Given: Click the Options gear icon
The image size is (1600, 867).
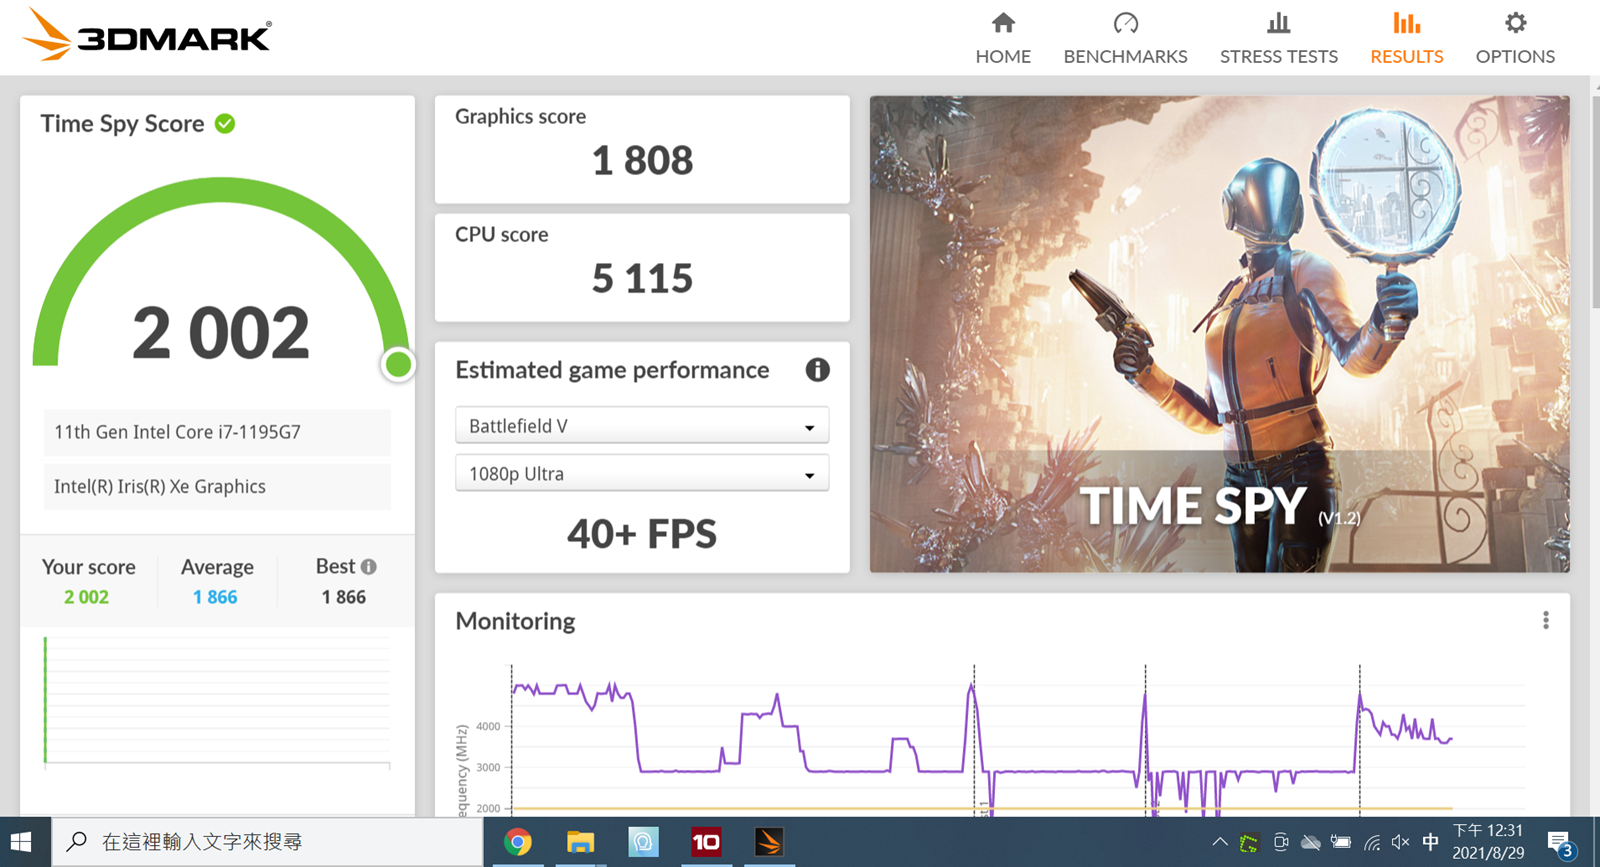Looking at the screenshot, I should pos(1515,24).
